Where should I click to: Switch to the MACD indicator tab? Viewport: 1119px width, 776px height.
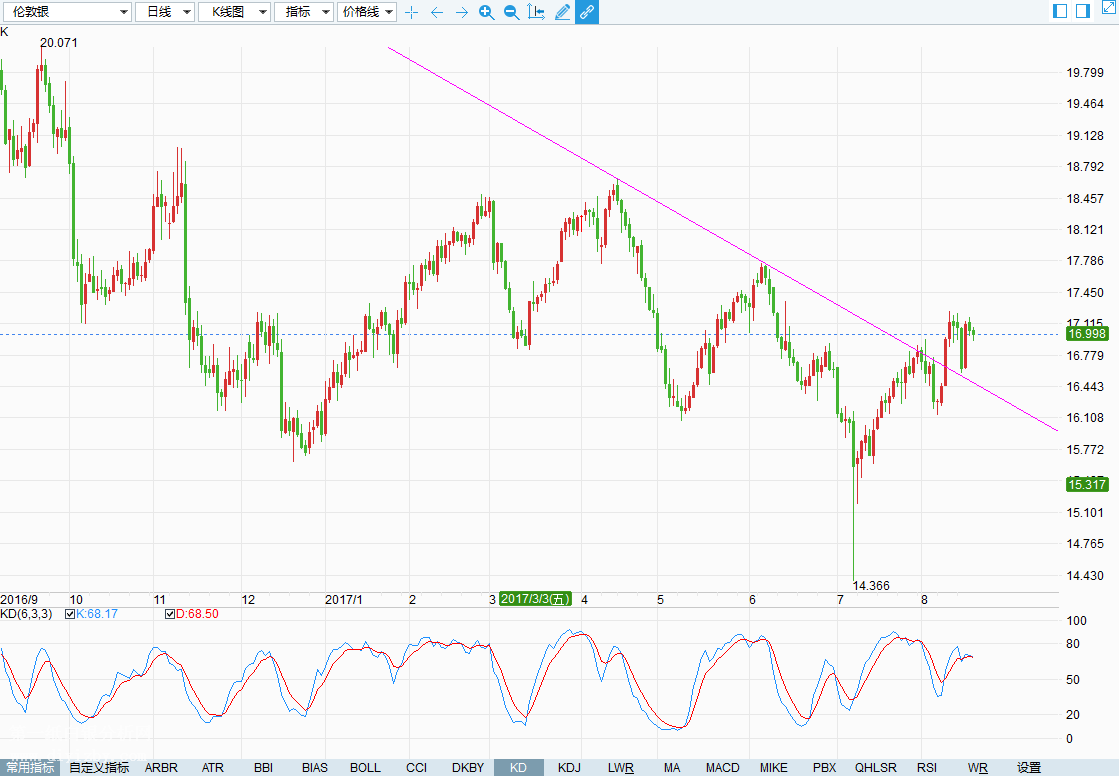point(722,768)
